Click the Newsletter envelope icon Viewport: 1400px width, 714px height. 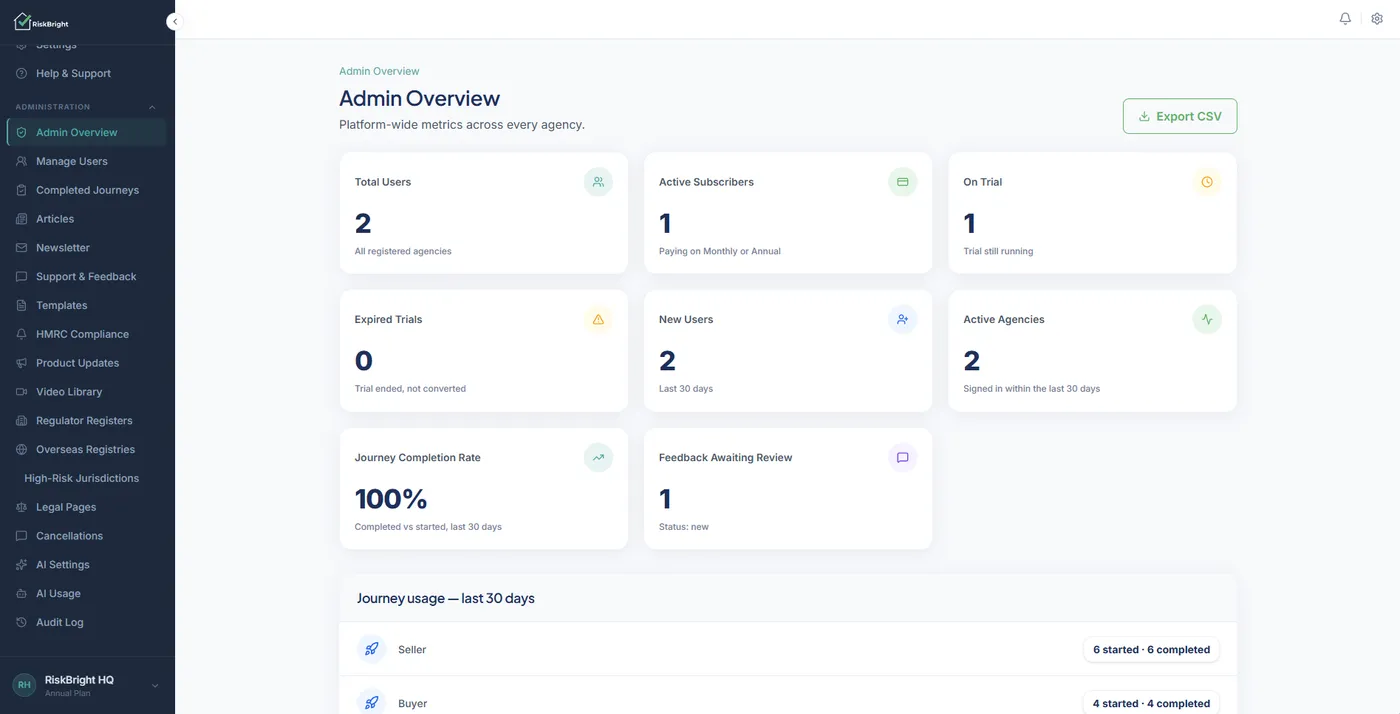22,248
